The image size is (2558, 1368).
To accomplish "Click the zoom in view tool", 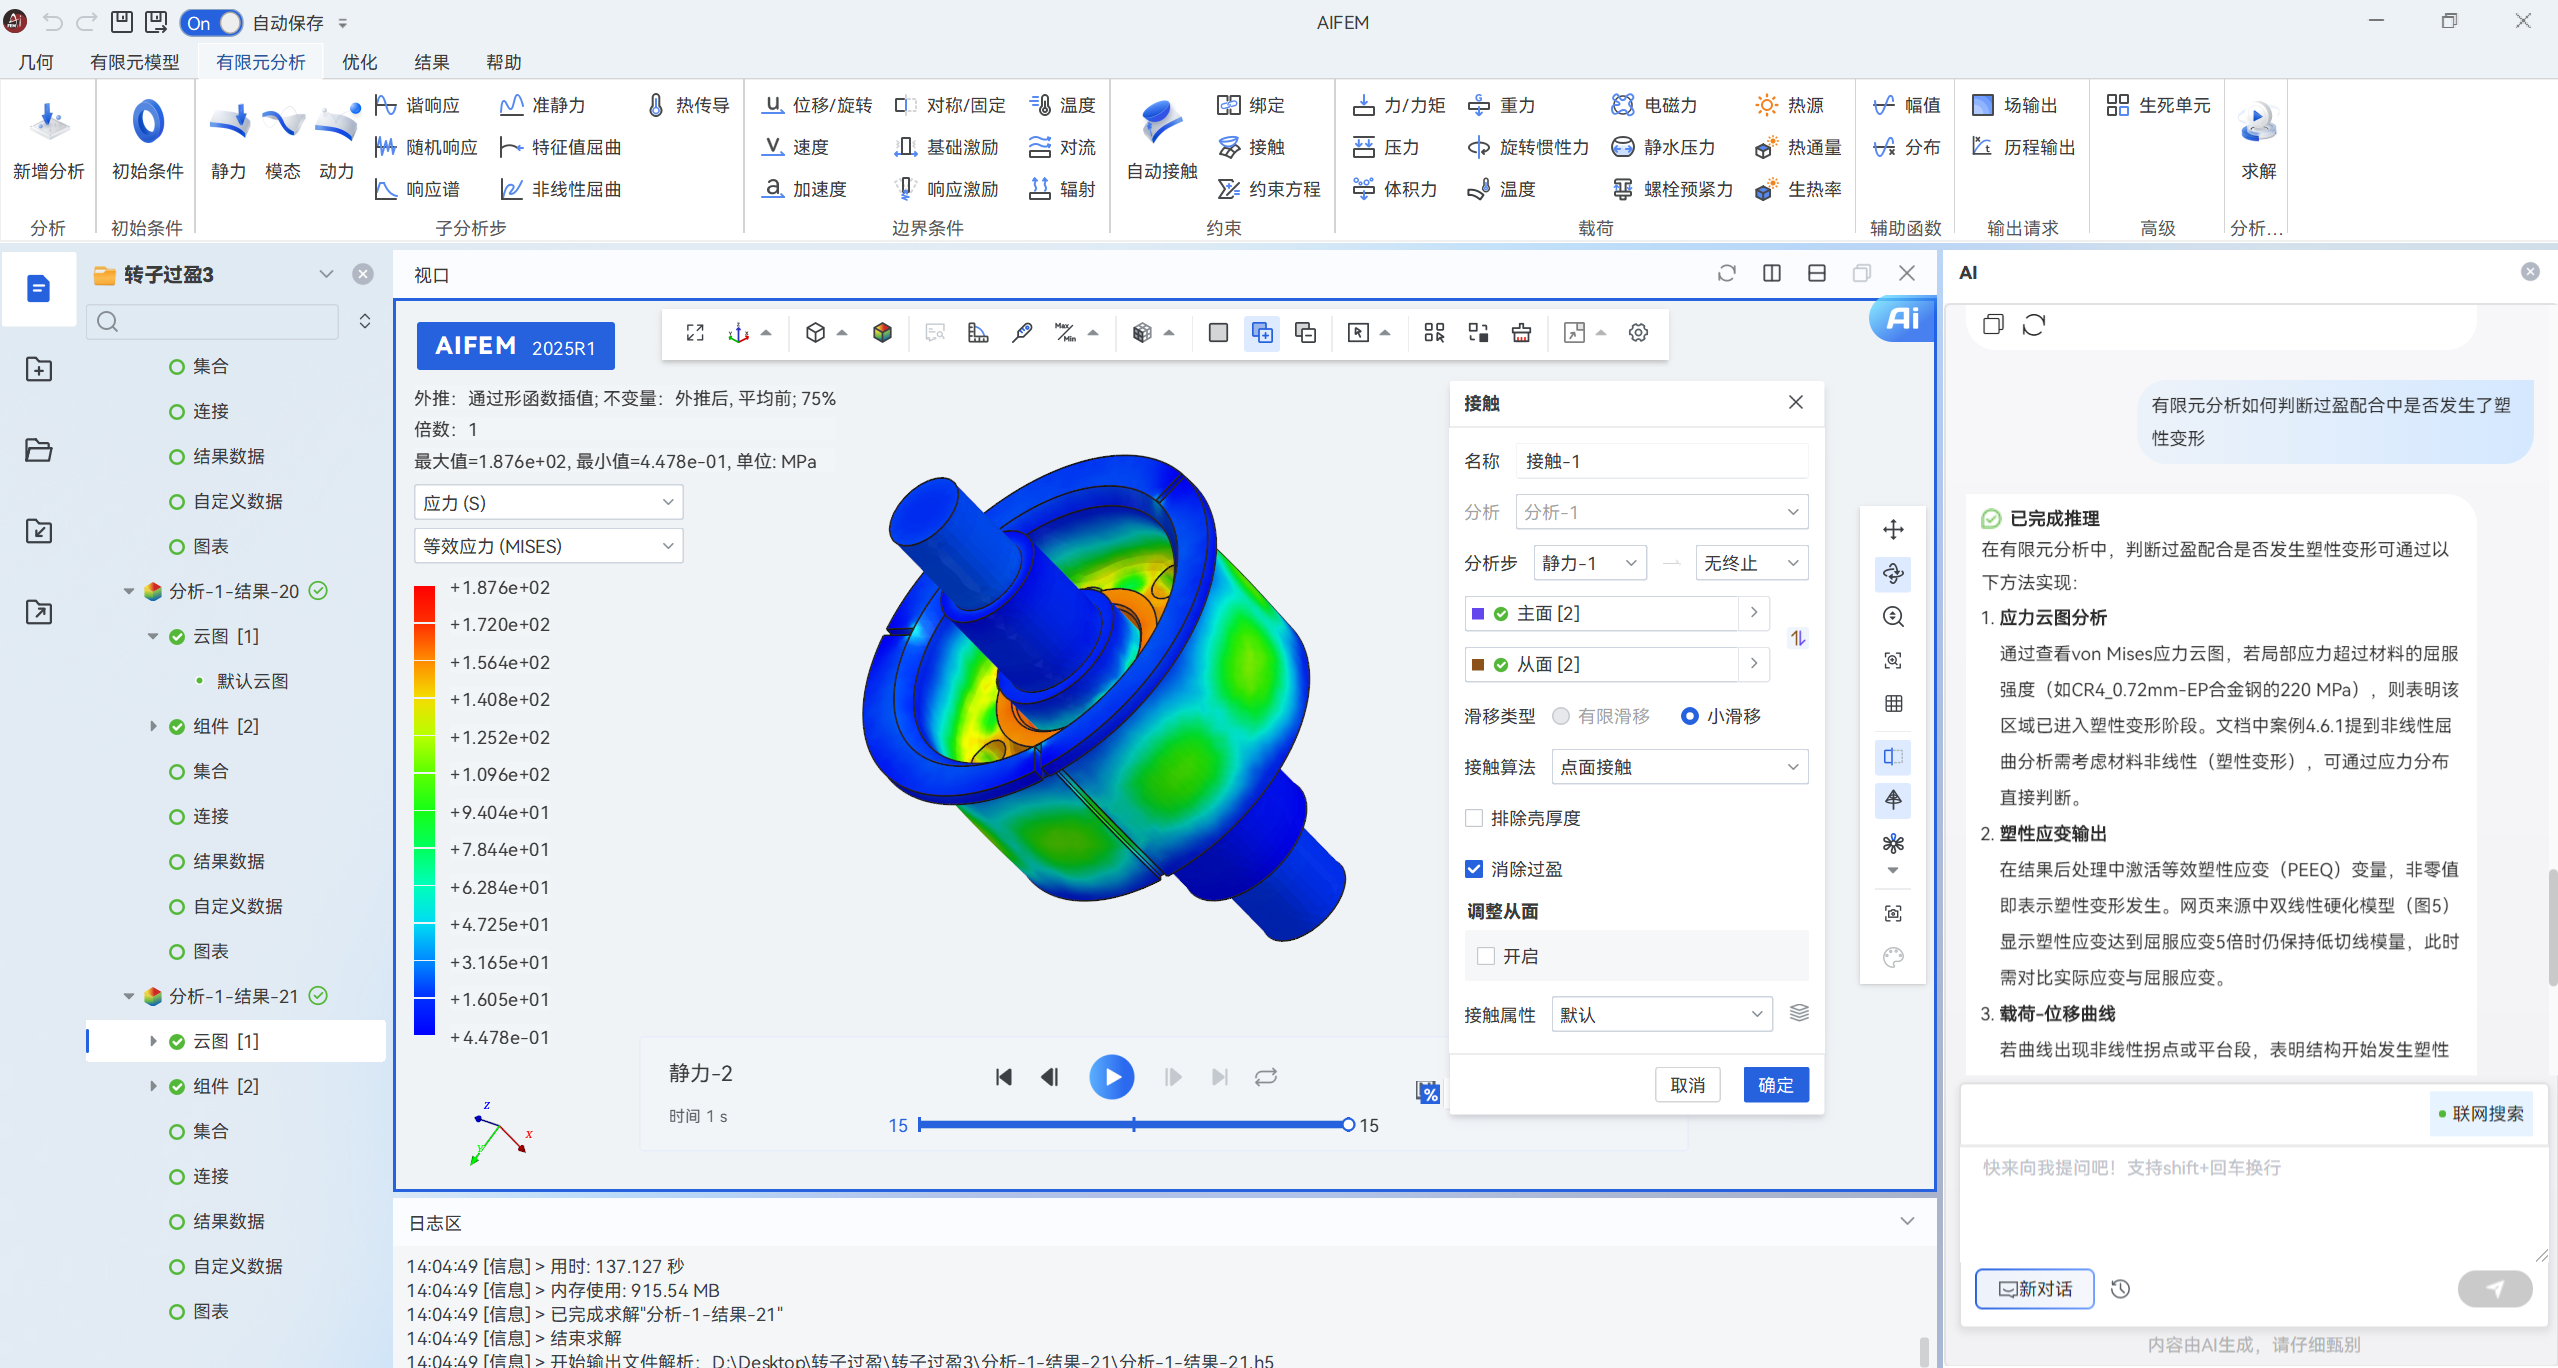I will point(1893,617).
